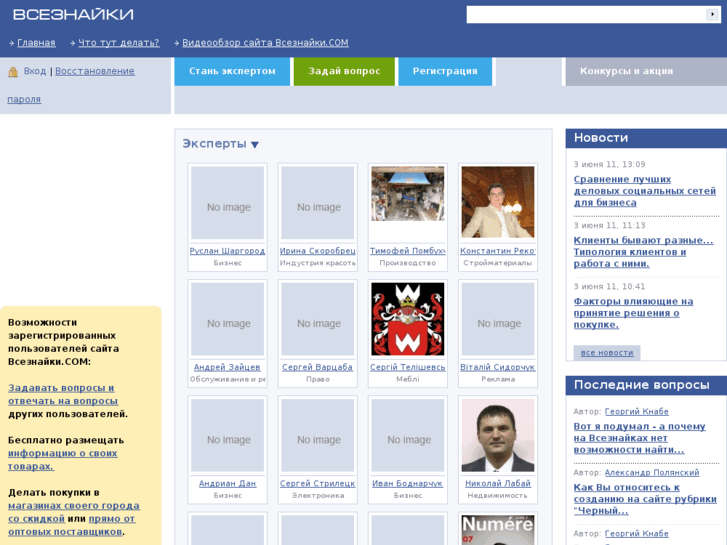Click the category label Меблі
Viewport: 727px width, 545px height.
(408, 379)
